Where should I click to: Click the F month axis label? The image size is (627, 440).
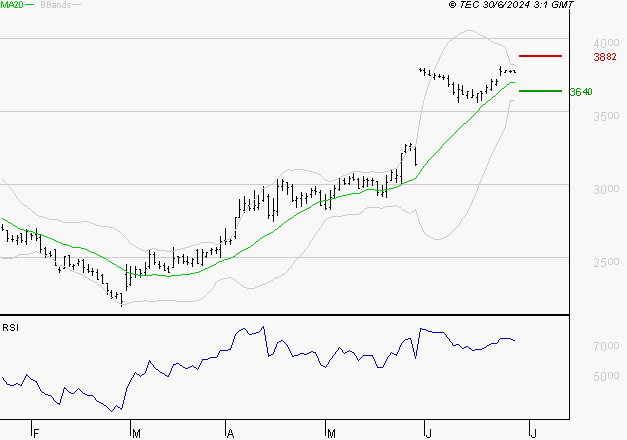pyautogui.click(x=36, y=434)
